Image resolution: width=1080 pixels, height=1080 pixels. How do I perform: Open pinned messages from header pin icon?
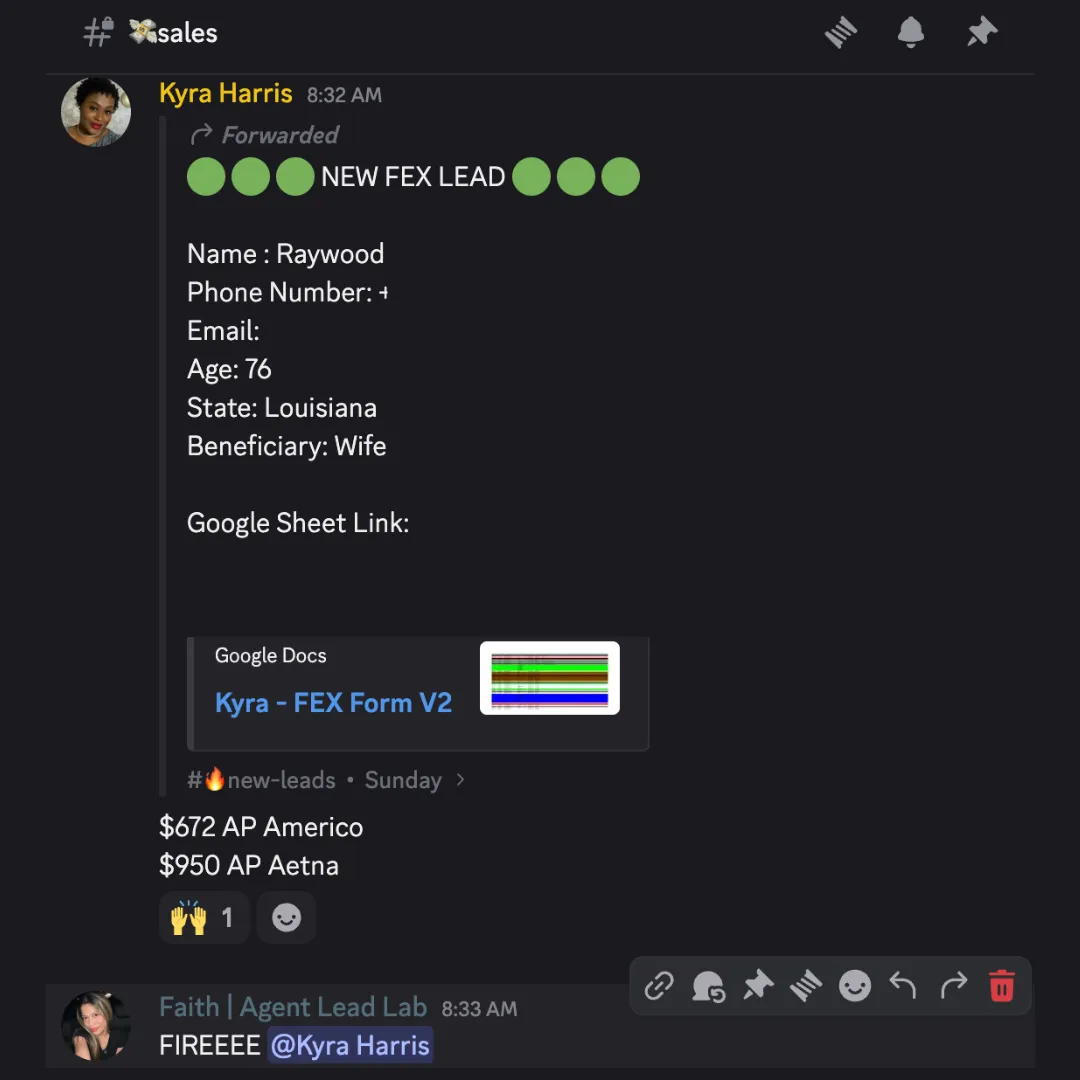click(982, 32)
